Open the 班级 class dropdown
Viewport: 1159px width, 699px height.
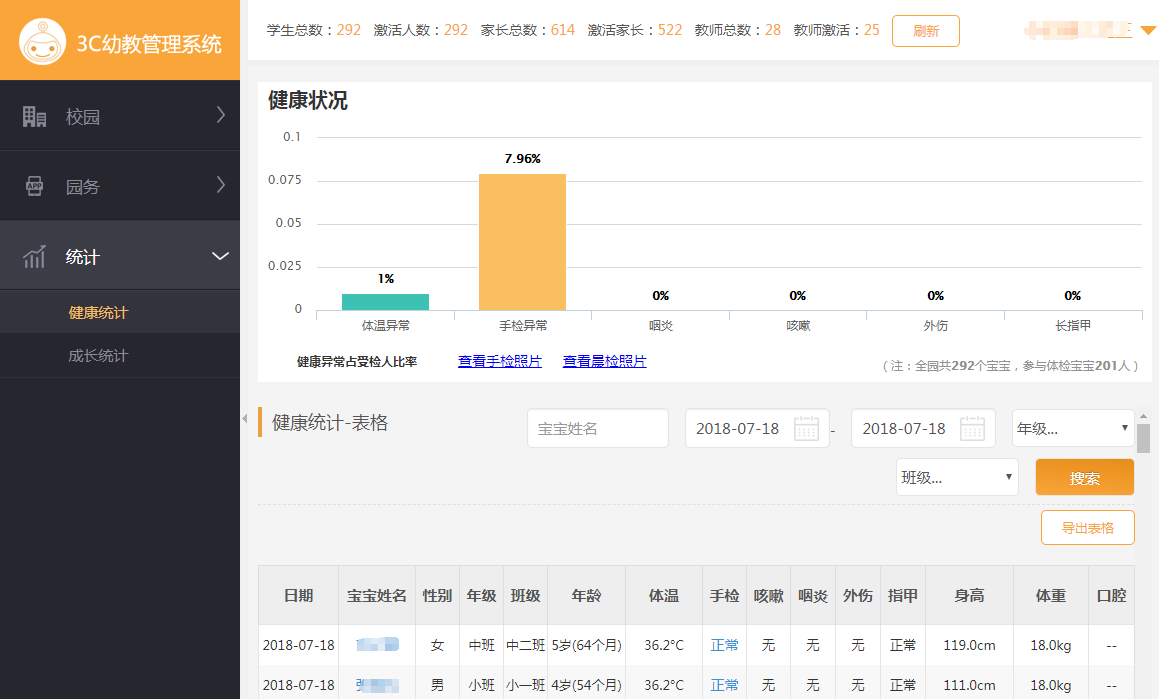(x=957, y=477)
